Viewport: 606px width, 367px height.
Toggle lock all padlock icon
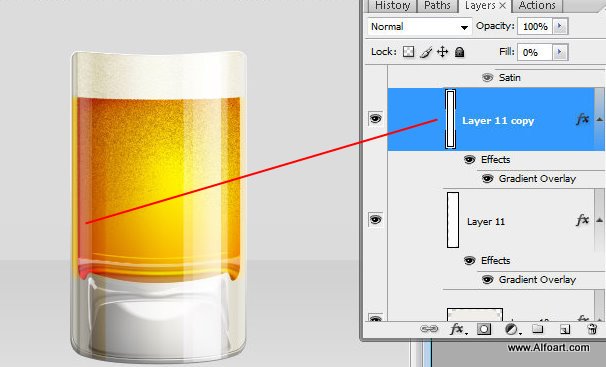click(460, 52)
